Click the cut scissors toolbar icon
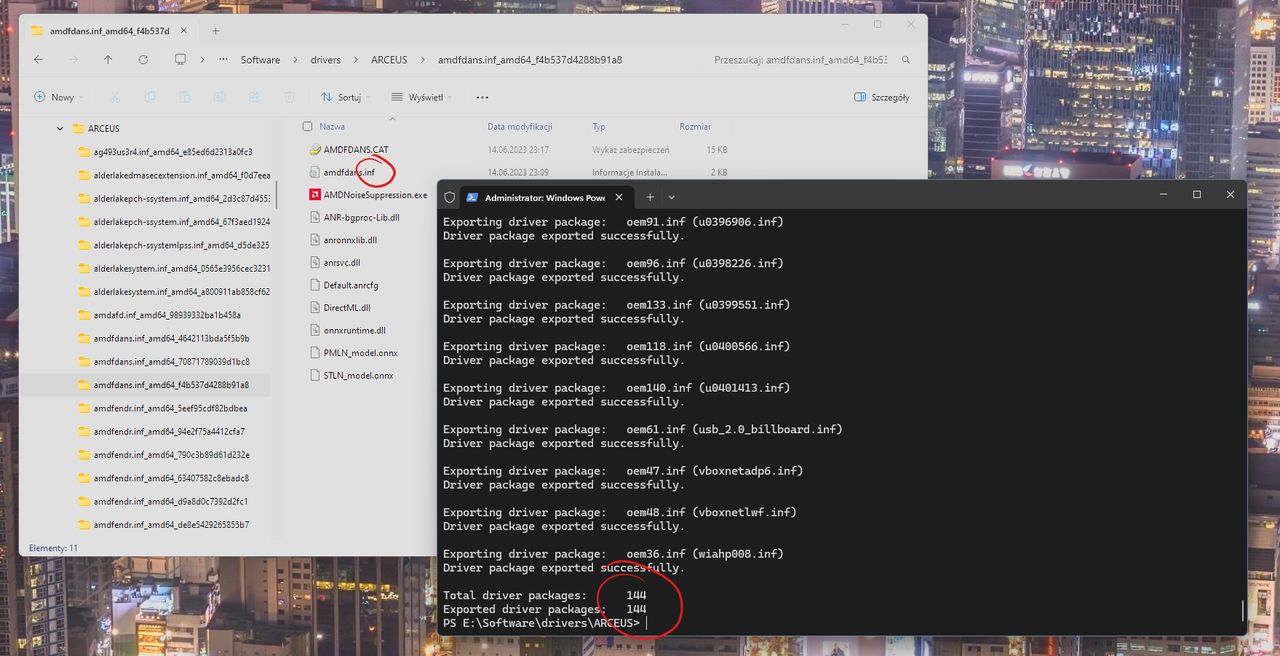 pos(114,97)
